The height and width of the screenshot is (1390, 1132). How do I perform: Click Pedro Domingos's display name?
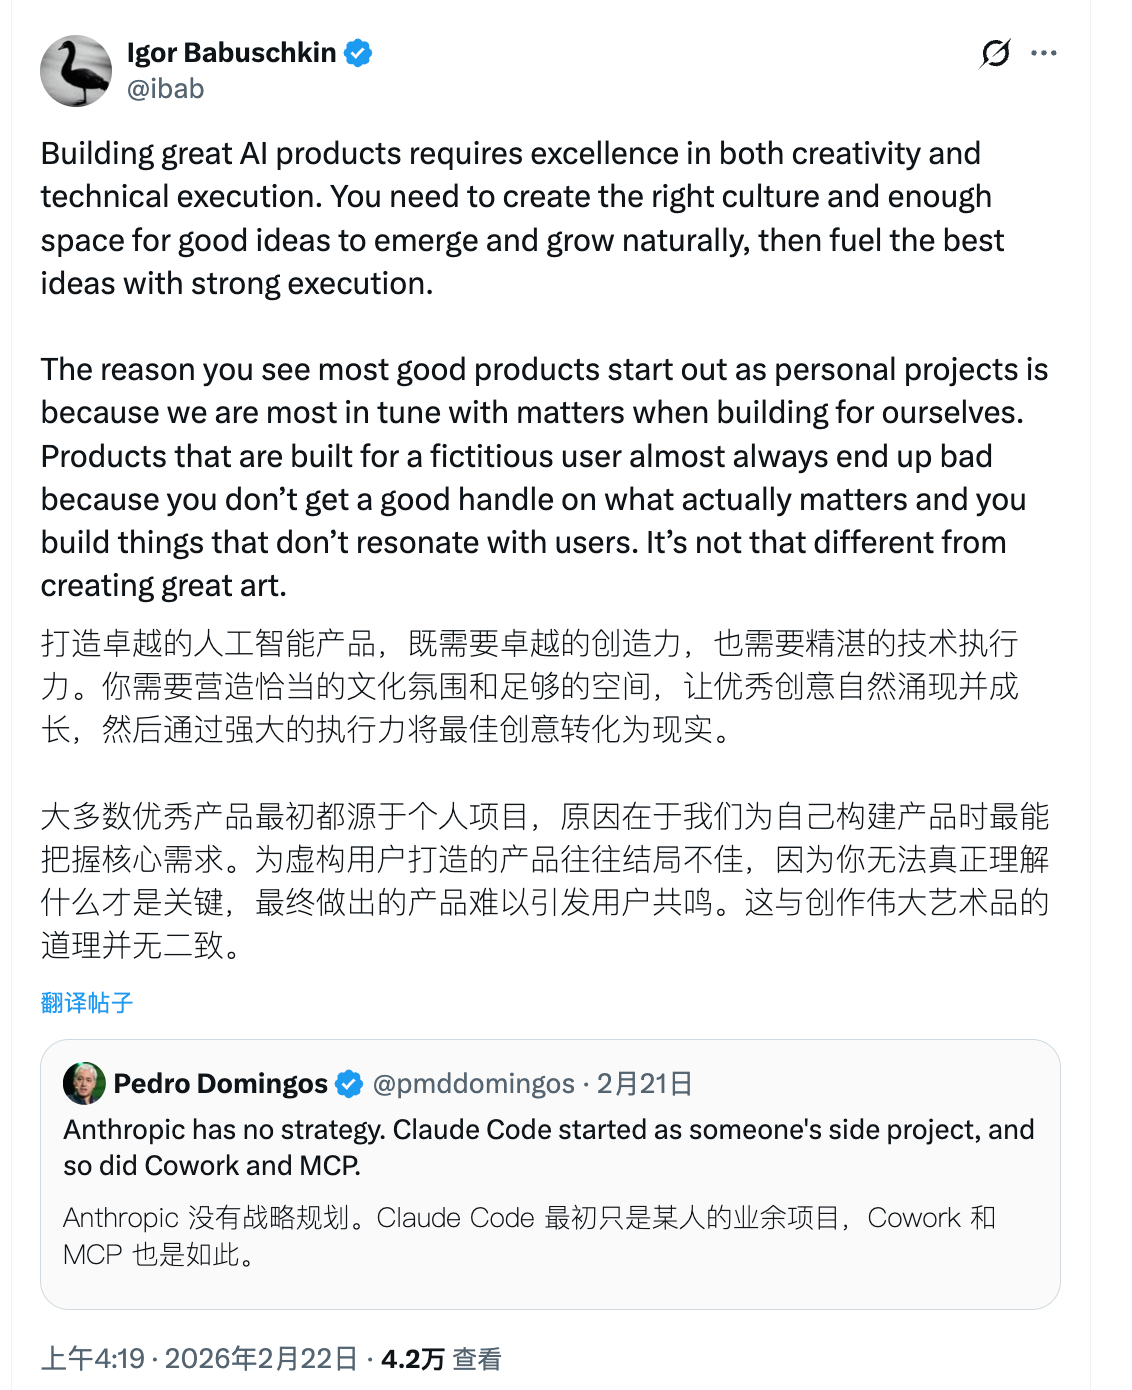click(222, 1083)
